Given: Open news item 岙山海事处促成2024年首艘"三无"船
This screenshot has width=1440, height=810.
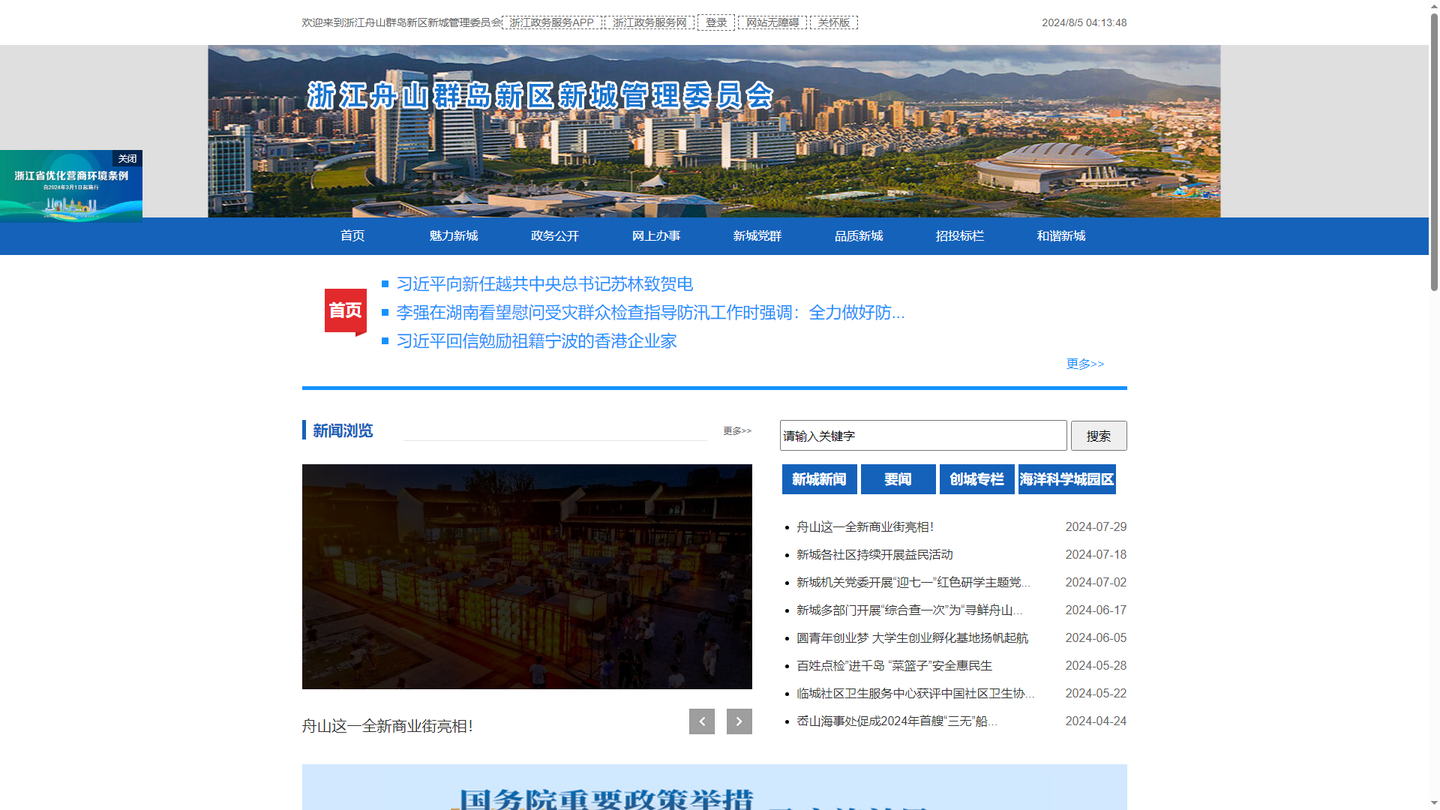Looking at the screenshot, I should (x=897, y=721).
